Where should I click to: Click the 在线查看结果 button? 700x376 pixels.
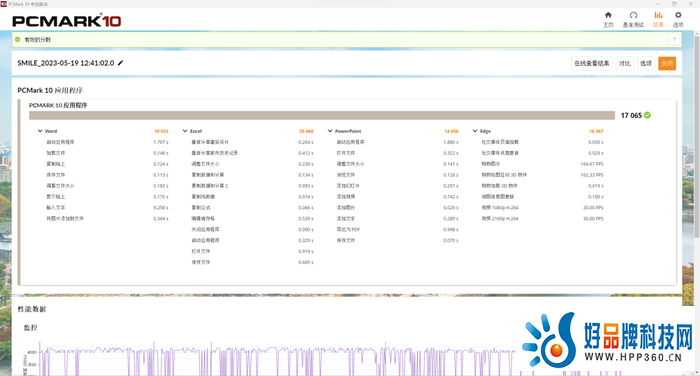[x=592, y=63]
